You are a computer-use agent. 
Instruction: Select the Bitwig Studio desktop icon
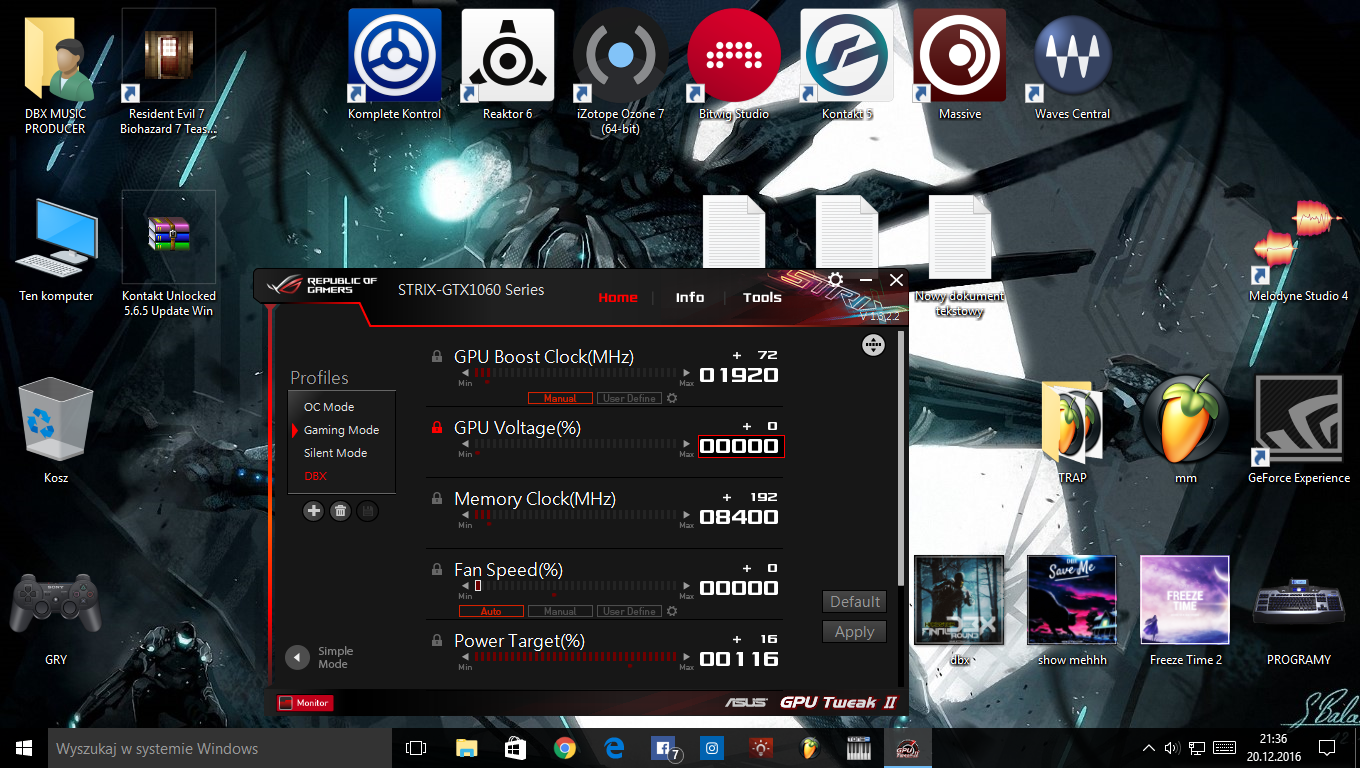coord(734,66)
